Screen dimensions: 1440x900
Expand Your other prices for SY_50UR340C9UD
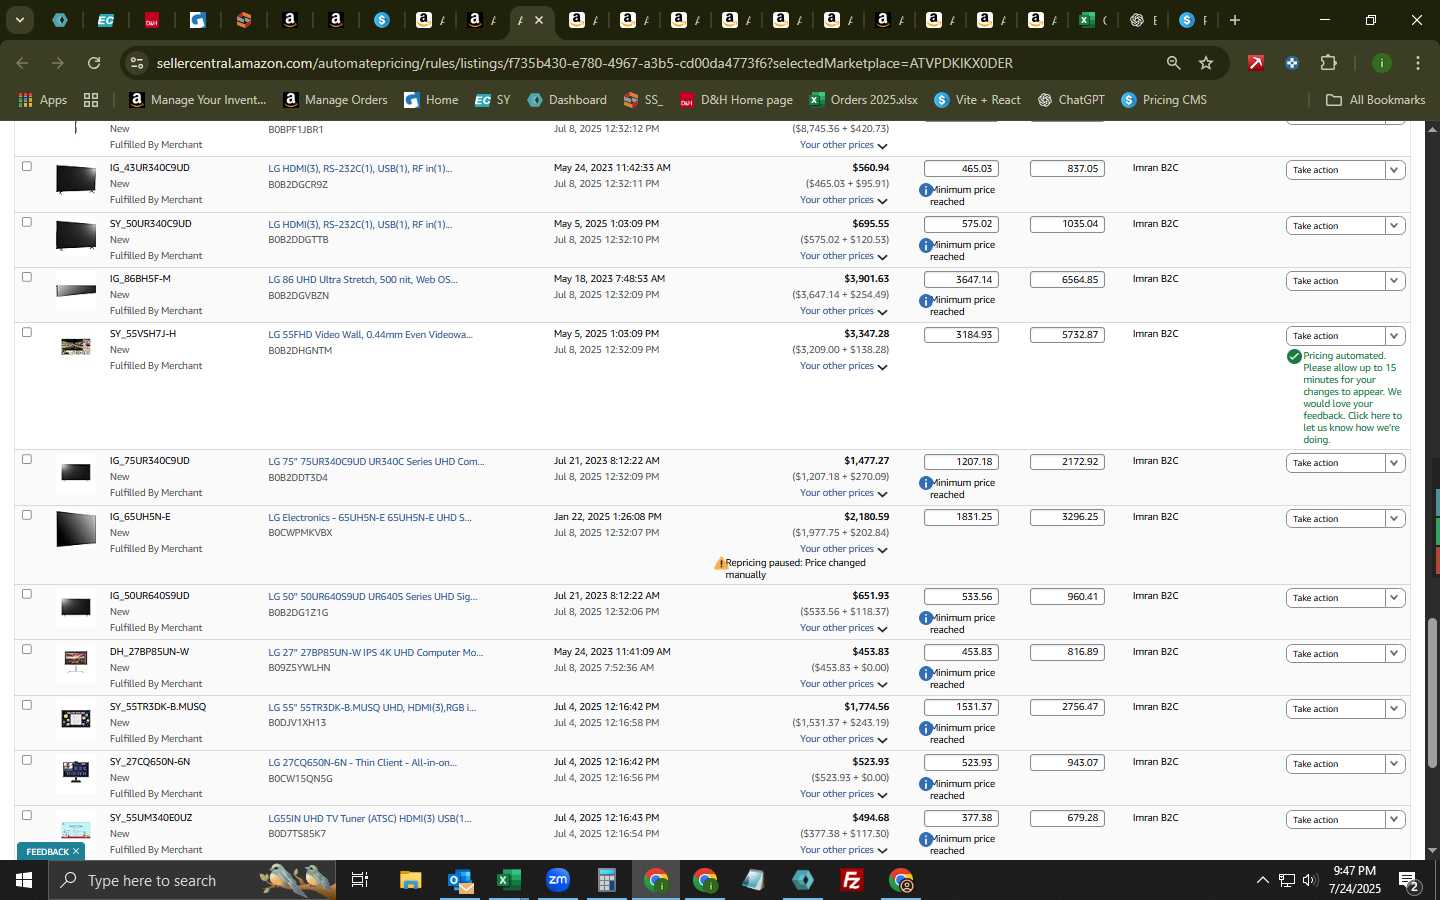pyautogui.click(x=843, y=256)
